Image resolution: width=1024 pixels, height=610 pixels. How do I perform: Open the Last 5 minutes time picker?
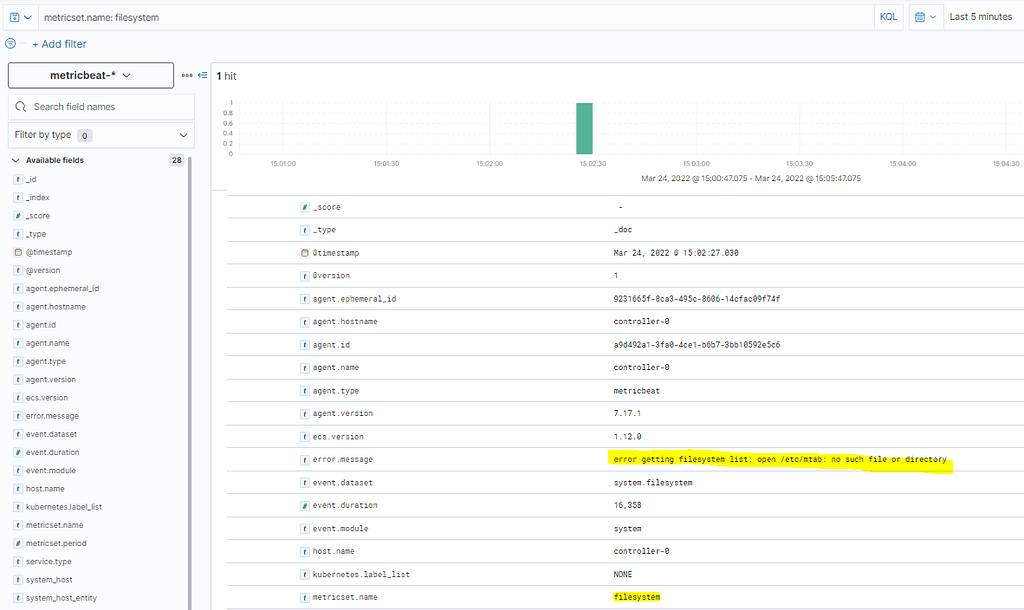pos(980,17)
